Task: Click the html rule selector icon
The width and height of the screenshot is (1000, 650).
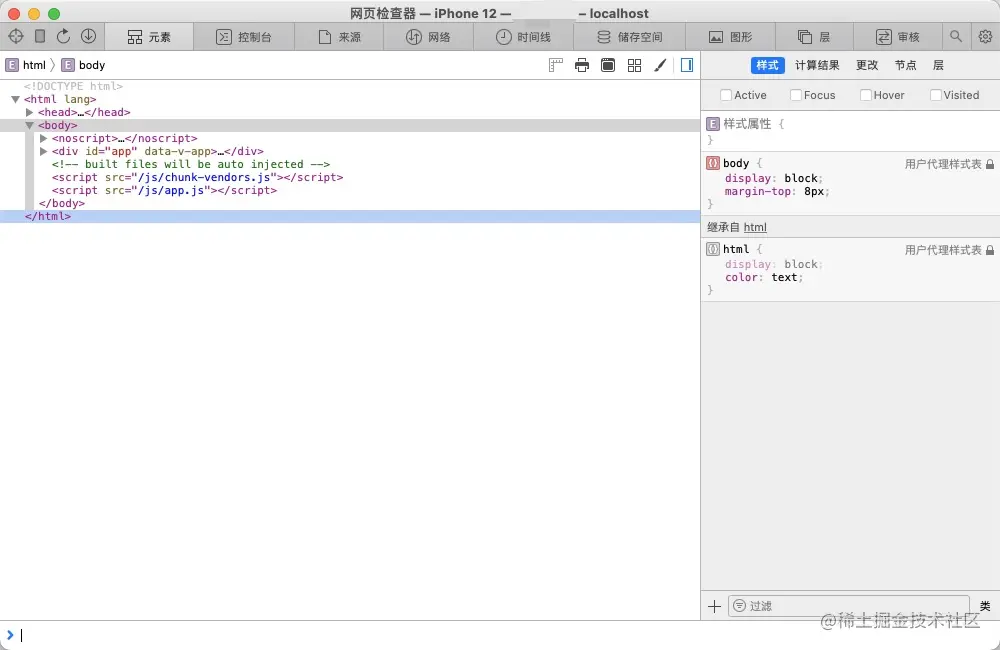Action: (x=713, y=249)
